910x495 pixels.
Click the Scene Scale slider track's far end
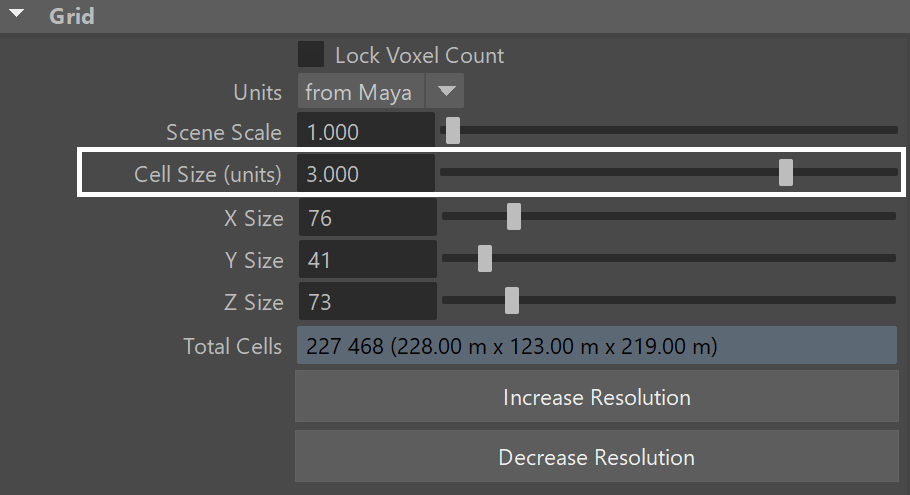pyautogui.click(x=893, y=131)
